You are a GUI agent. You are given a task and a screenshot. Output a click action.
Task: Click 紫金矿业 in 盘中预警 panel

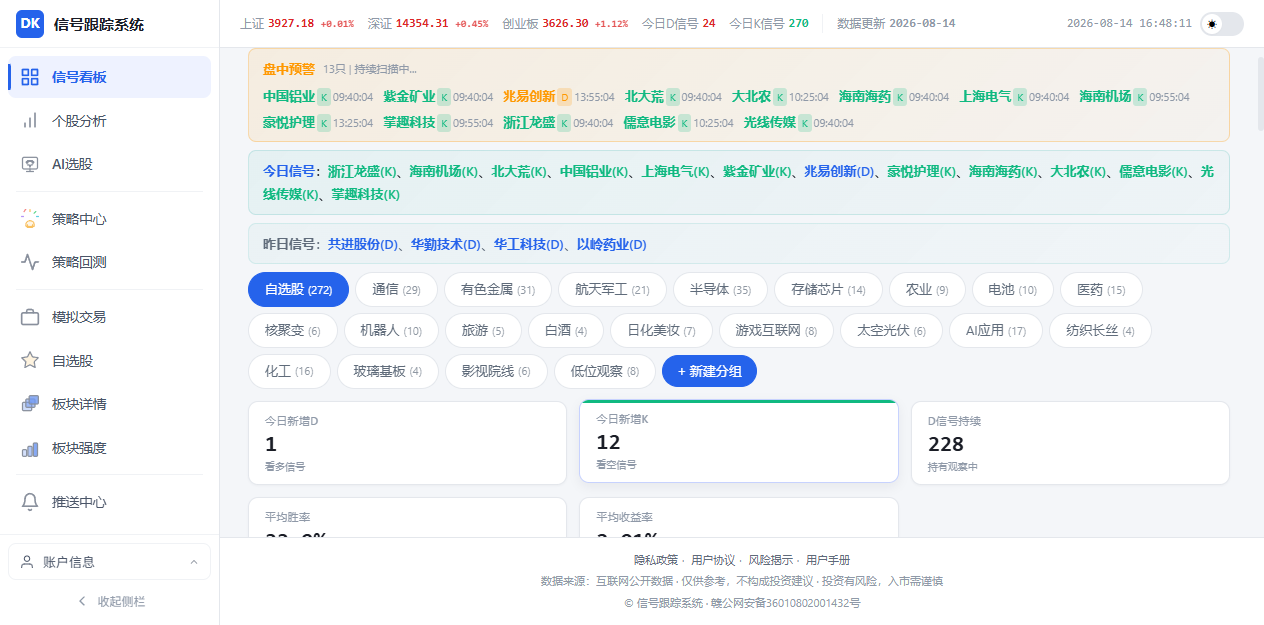click(x=409, y=97)
